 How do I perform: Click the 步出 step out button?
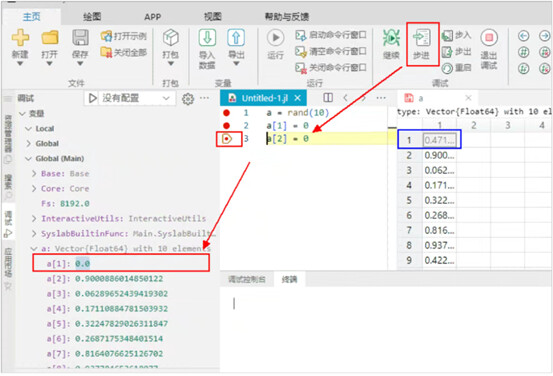[456, 52]
